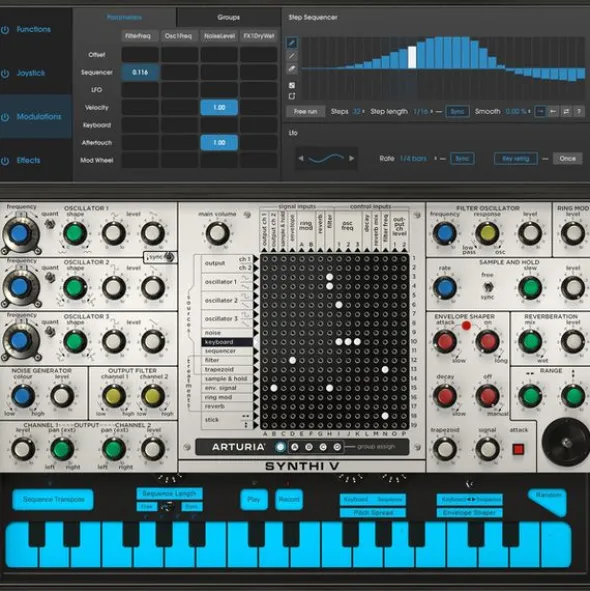This screenshot has width=590, height=591.
Task: Select the keyboard row in matrix sources
Action: tap(227, 342)
